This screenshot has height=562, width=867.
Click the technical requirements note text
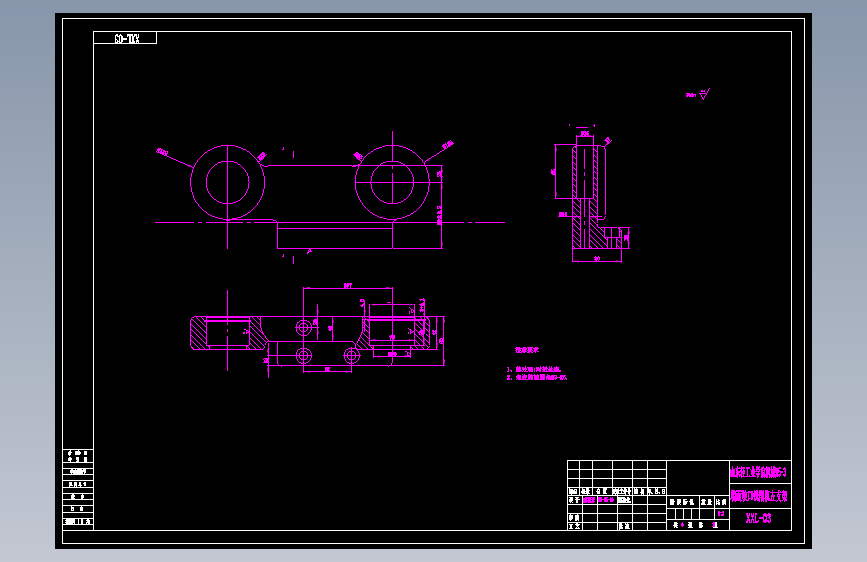tap(537, 365)
